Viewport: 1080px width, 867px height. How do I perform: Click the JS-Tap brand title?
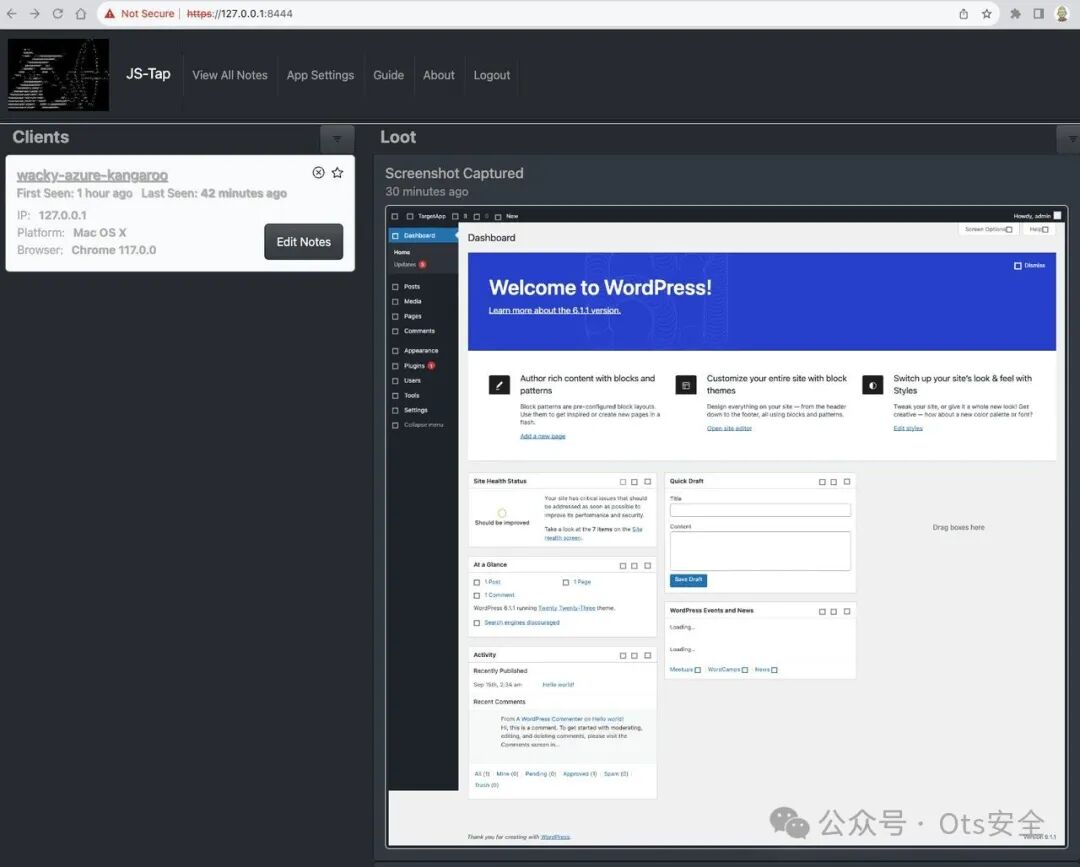pos(148,74)
